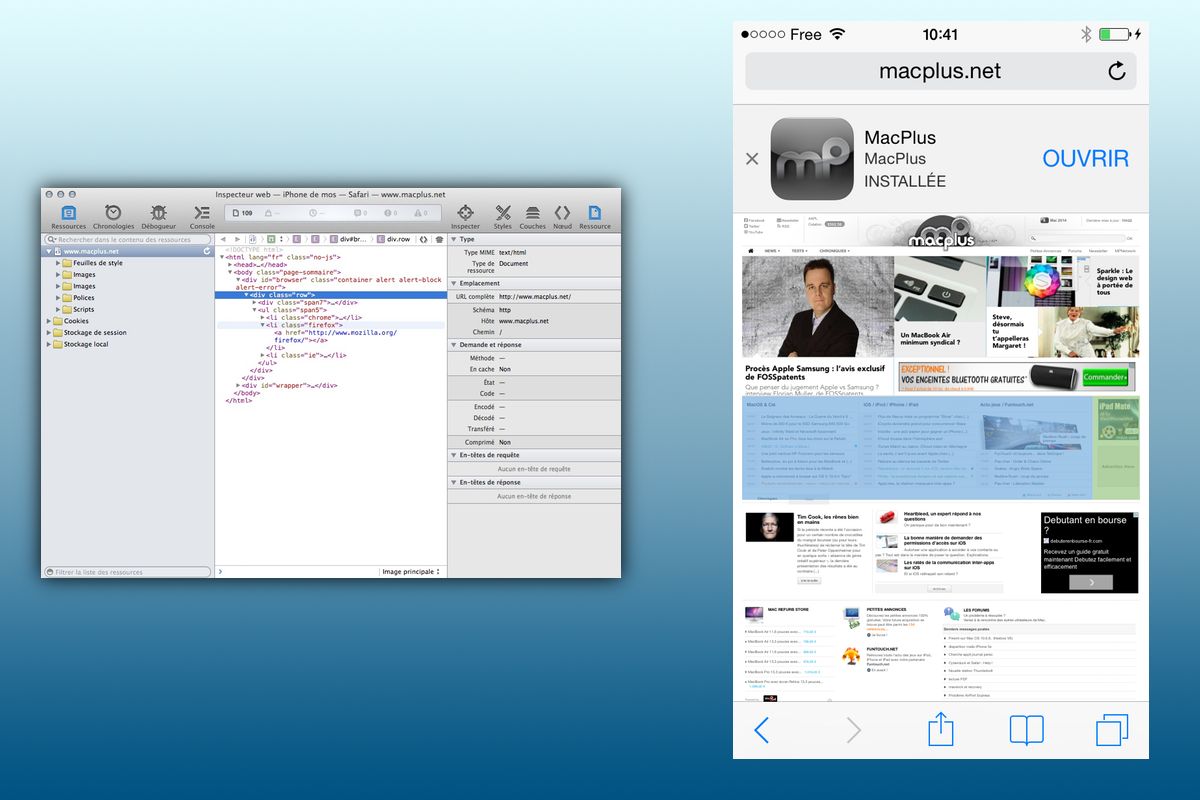Screen dimensions: 1200x800
Task: Expand the head element node
Action: coord(232,265)
